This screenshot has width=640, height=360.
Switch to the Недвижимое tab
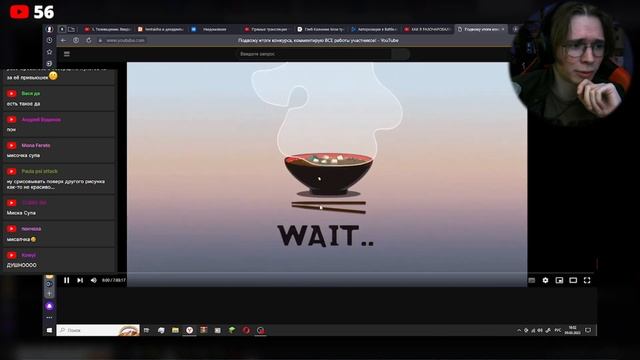pos(214,29)
